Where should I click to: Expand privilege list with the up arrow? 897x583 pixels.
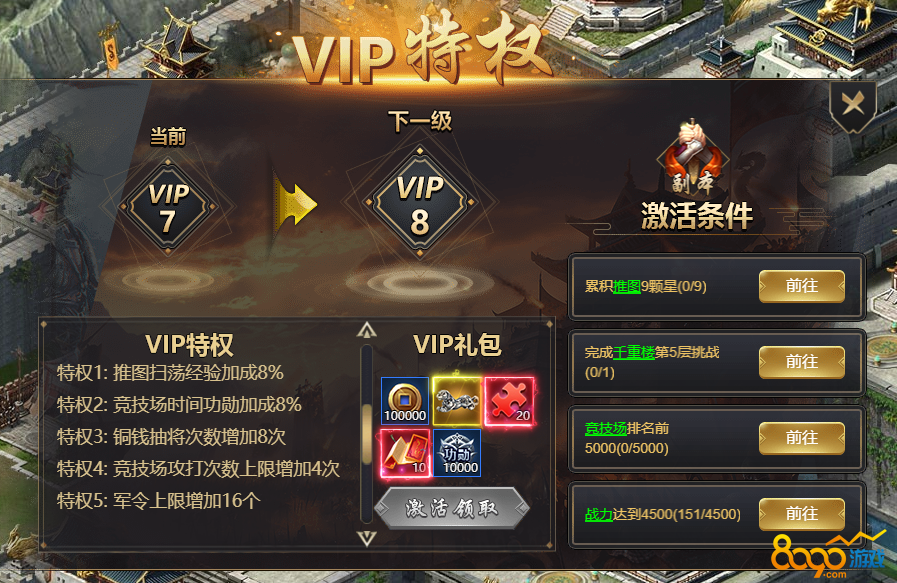pos(367,330)
